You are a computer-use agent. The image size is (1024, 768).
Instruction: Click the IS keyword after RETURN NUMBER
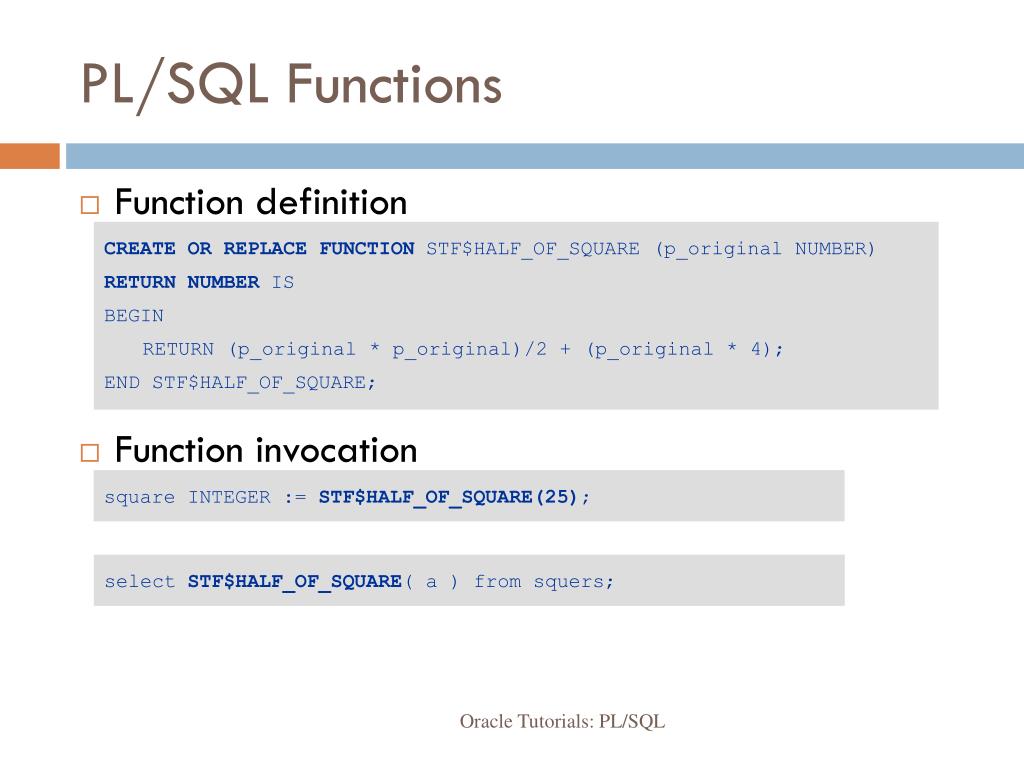click(283, 283)
